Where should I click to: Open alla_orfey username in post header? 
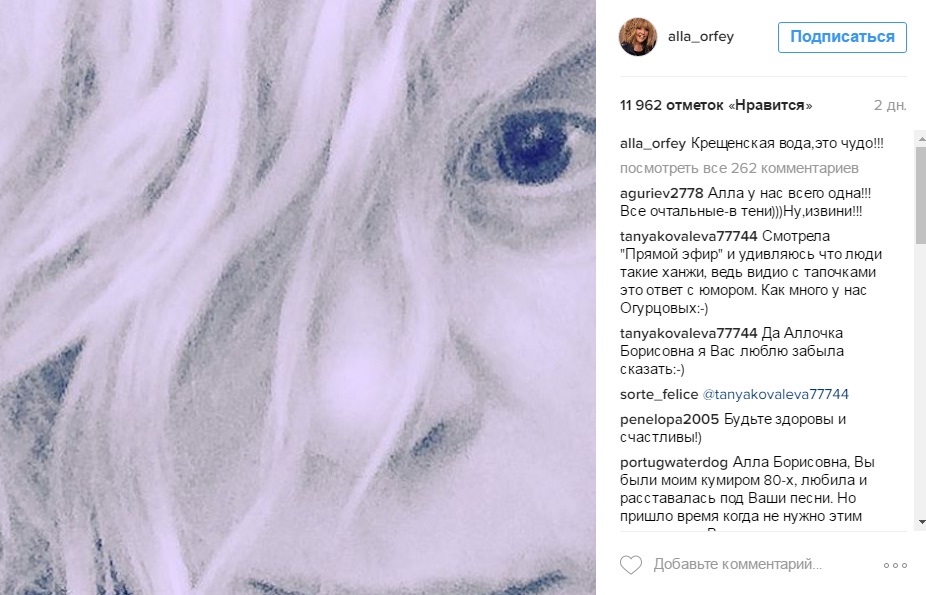(x=701, y=37)
